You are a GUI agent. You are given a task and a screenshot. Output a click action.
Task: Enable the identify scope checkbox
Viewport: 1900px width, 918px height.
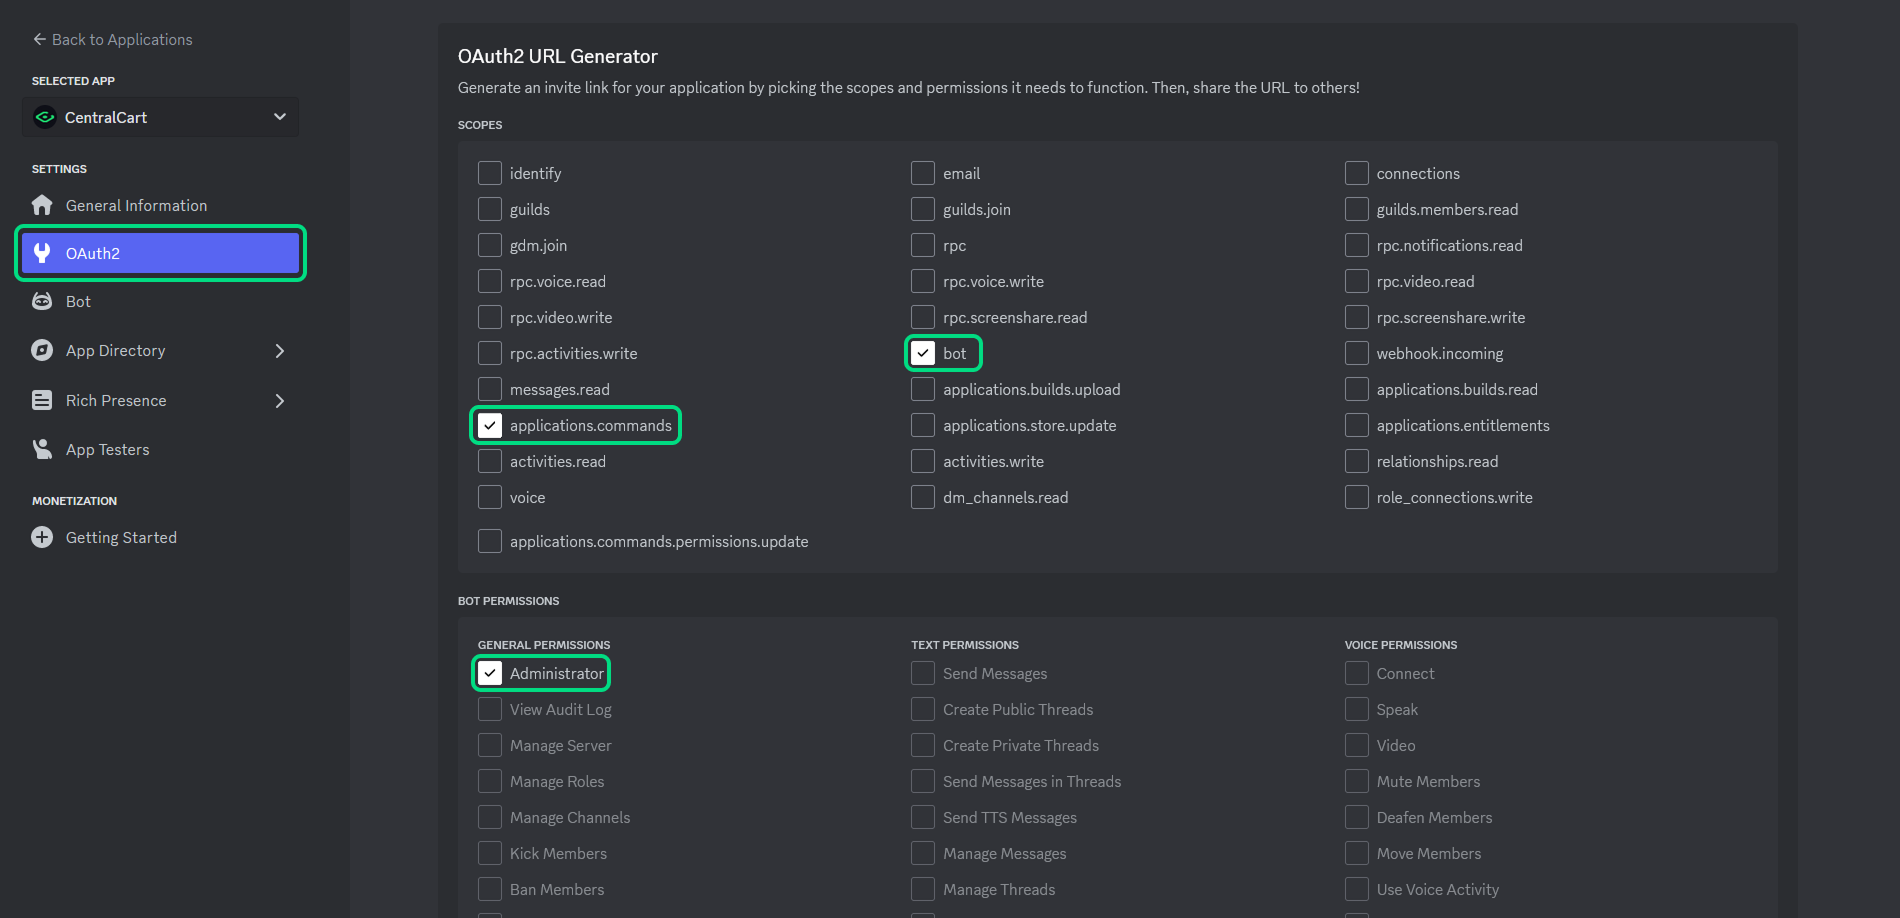tap(490, 173)
